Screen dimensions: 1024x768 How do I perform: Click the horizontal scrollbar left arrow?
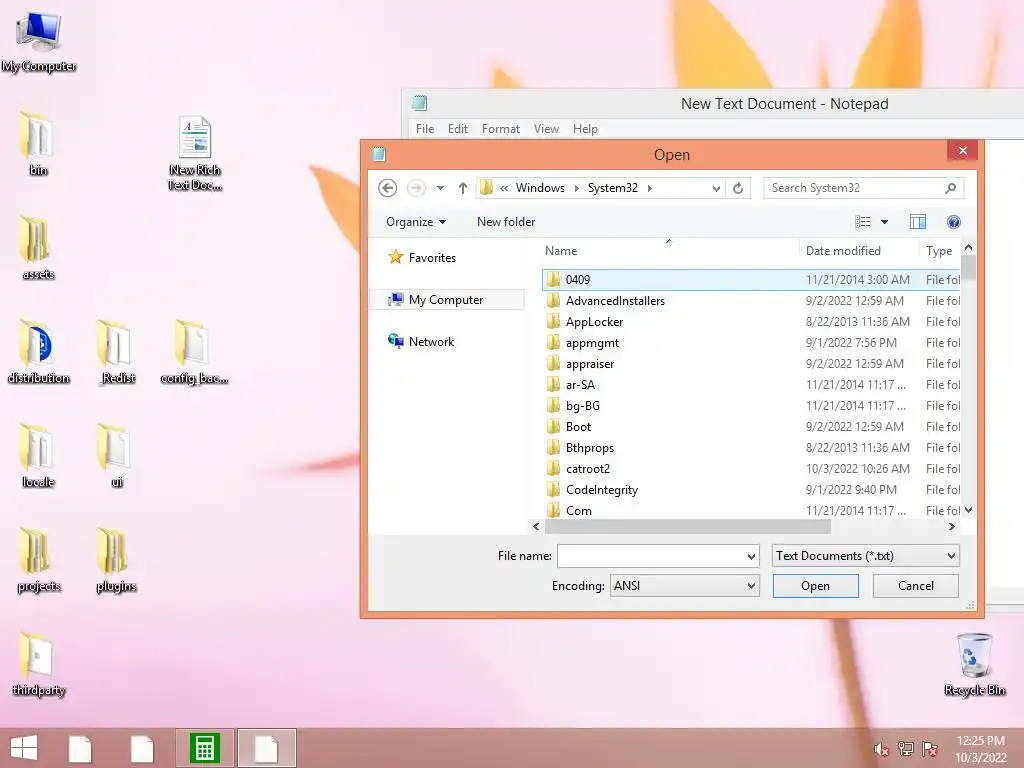click(x=536, y=526)
